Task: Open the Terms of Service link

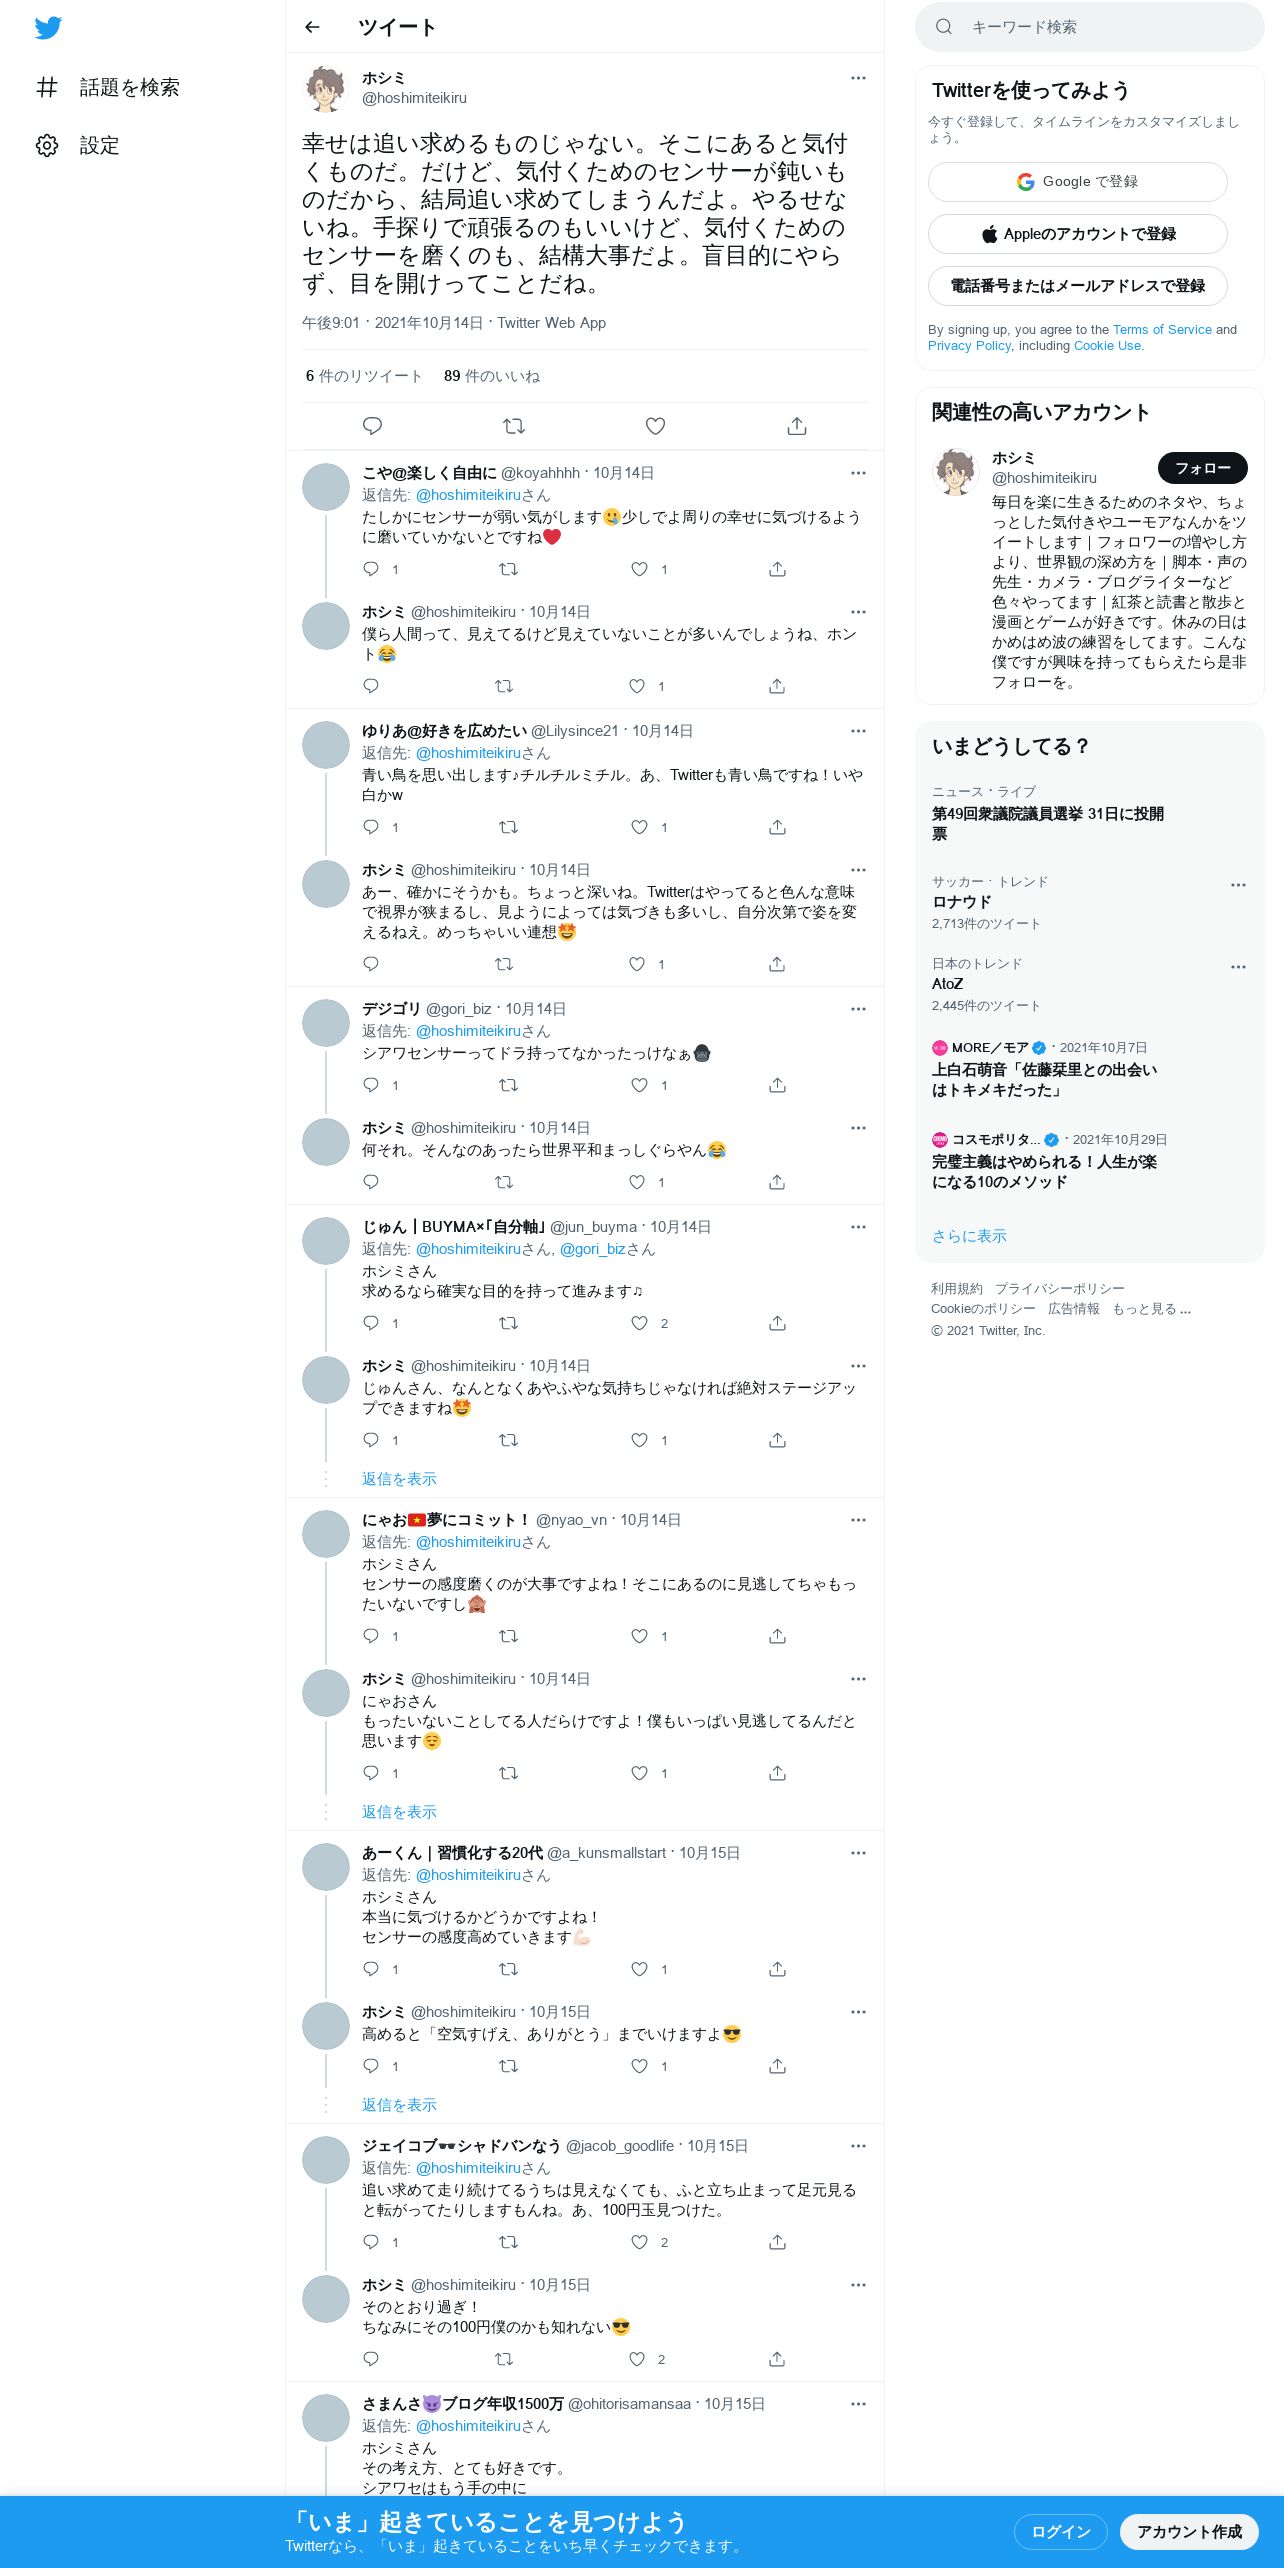Action: [x=1162, y=329]
